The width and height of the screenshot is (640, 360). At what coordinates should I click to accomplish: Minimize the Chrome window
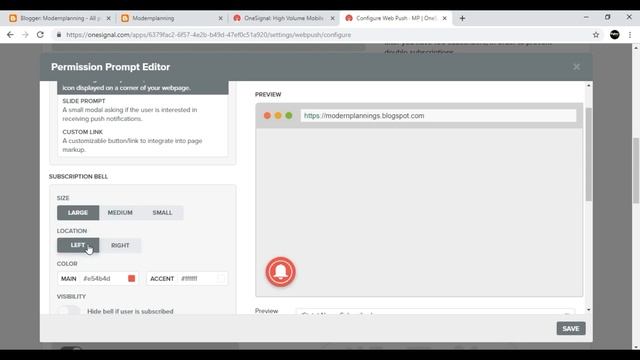(x=586, y=17)
